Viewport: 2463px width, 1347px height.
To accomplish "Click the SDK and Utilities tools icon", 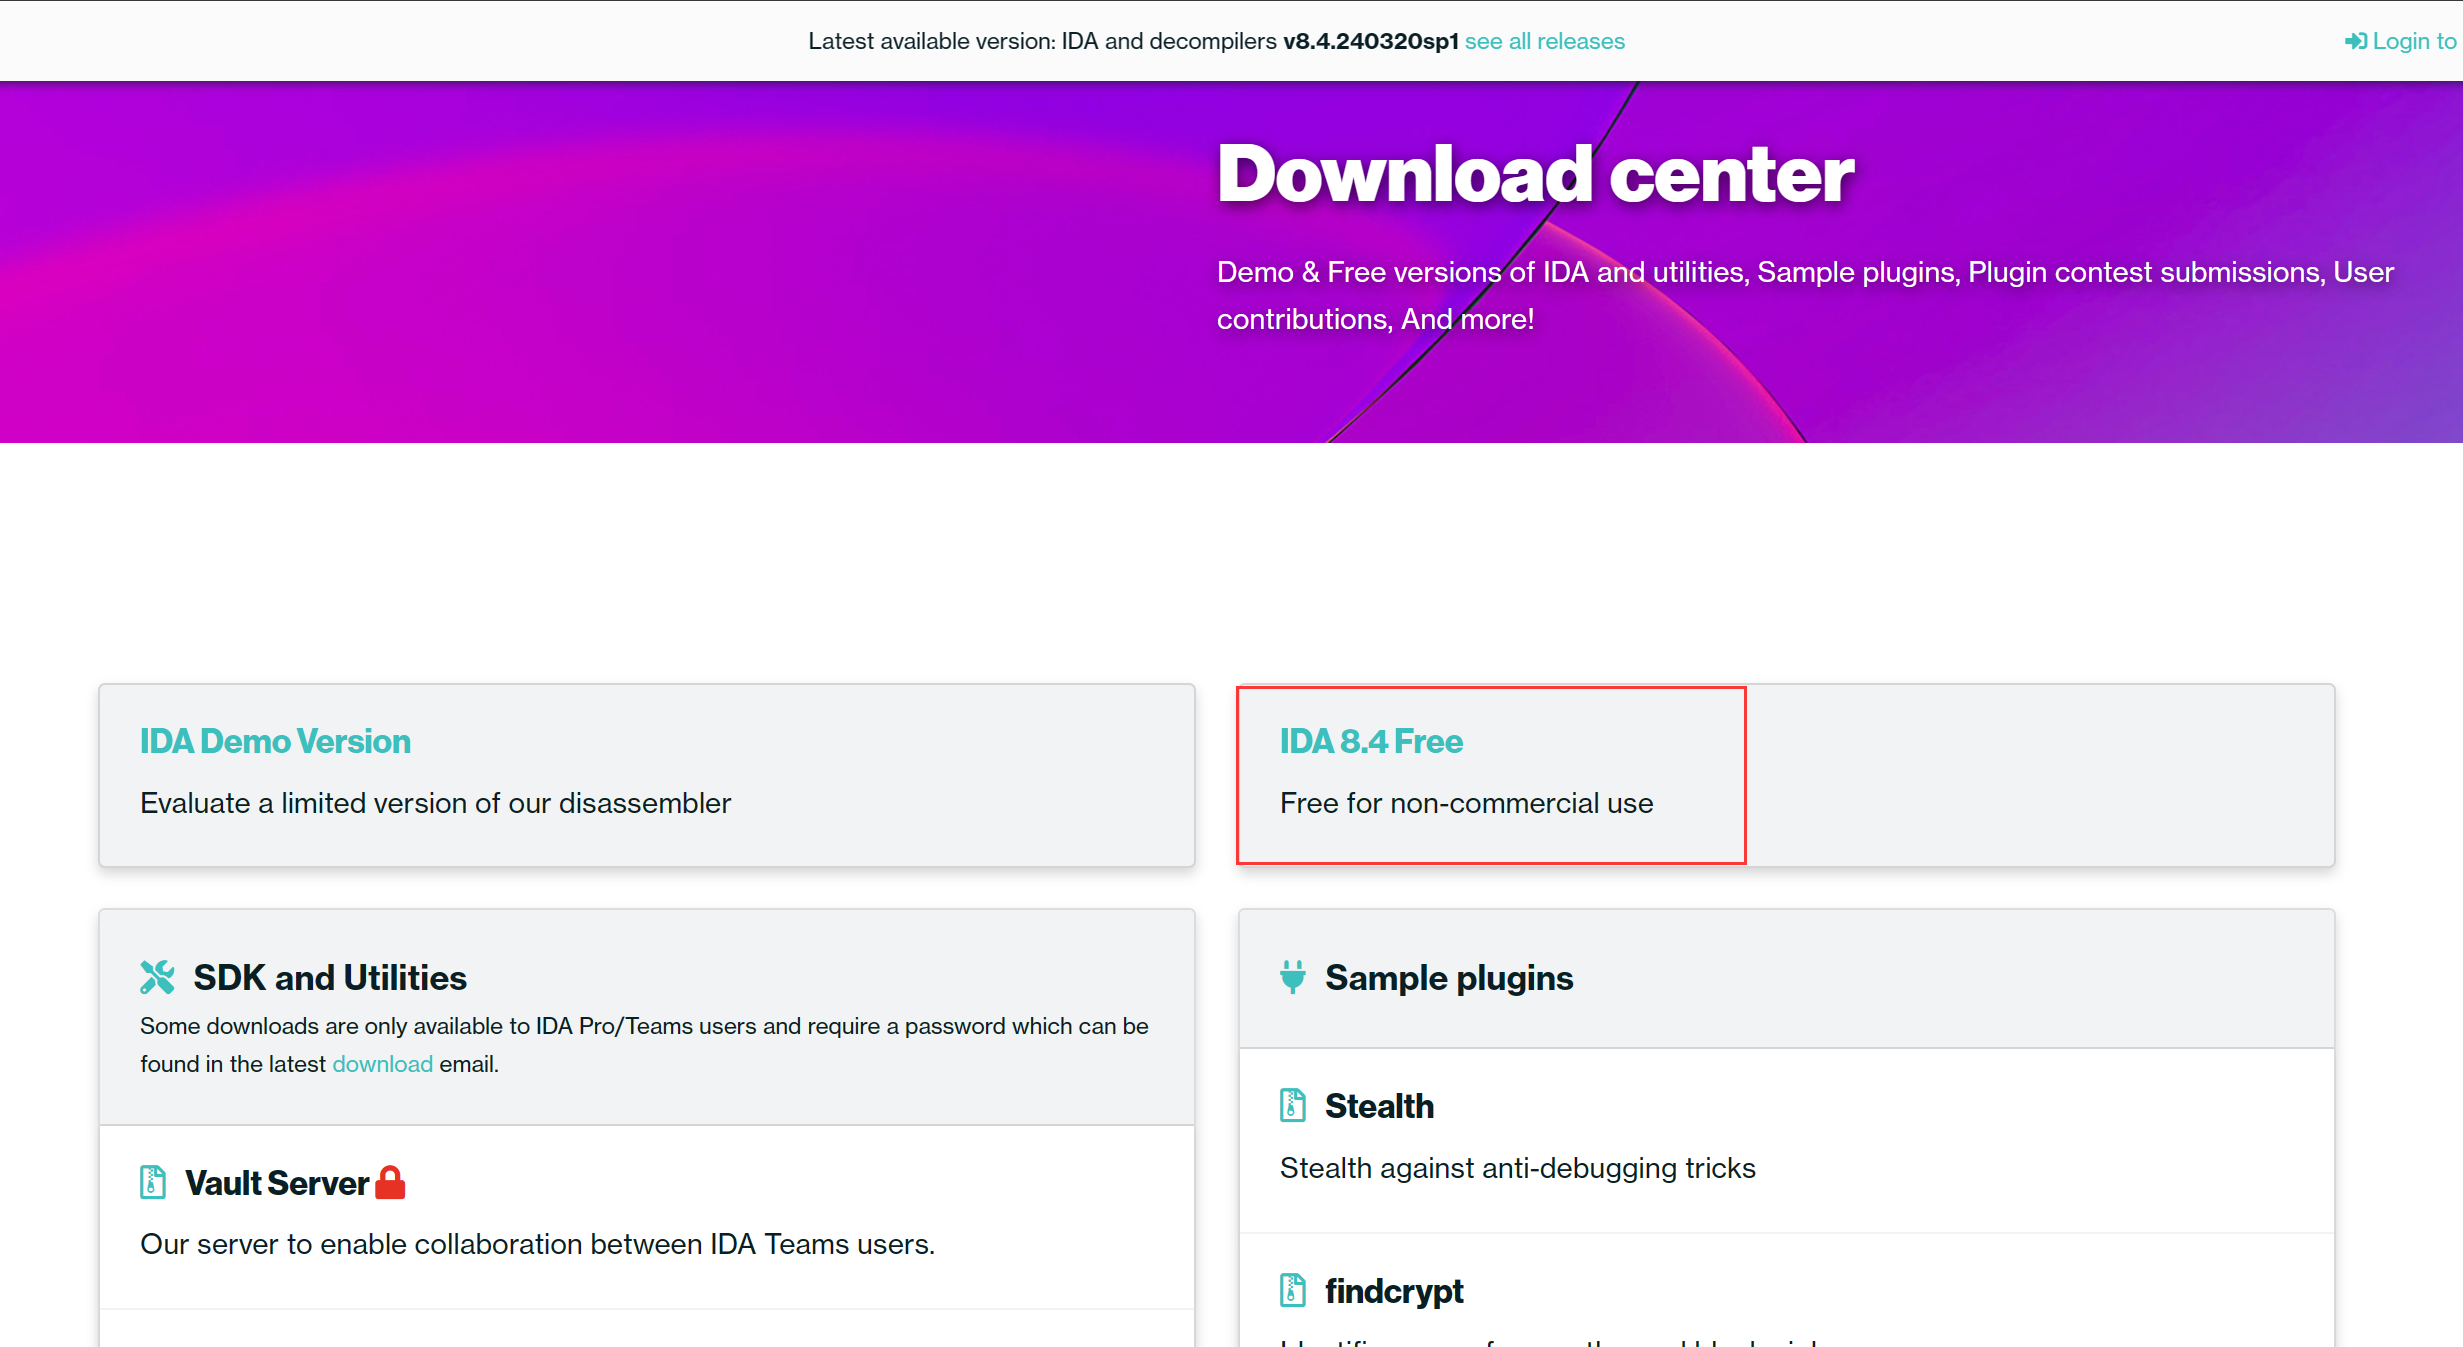I will click(157, 977).
